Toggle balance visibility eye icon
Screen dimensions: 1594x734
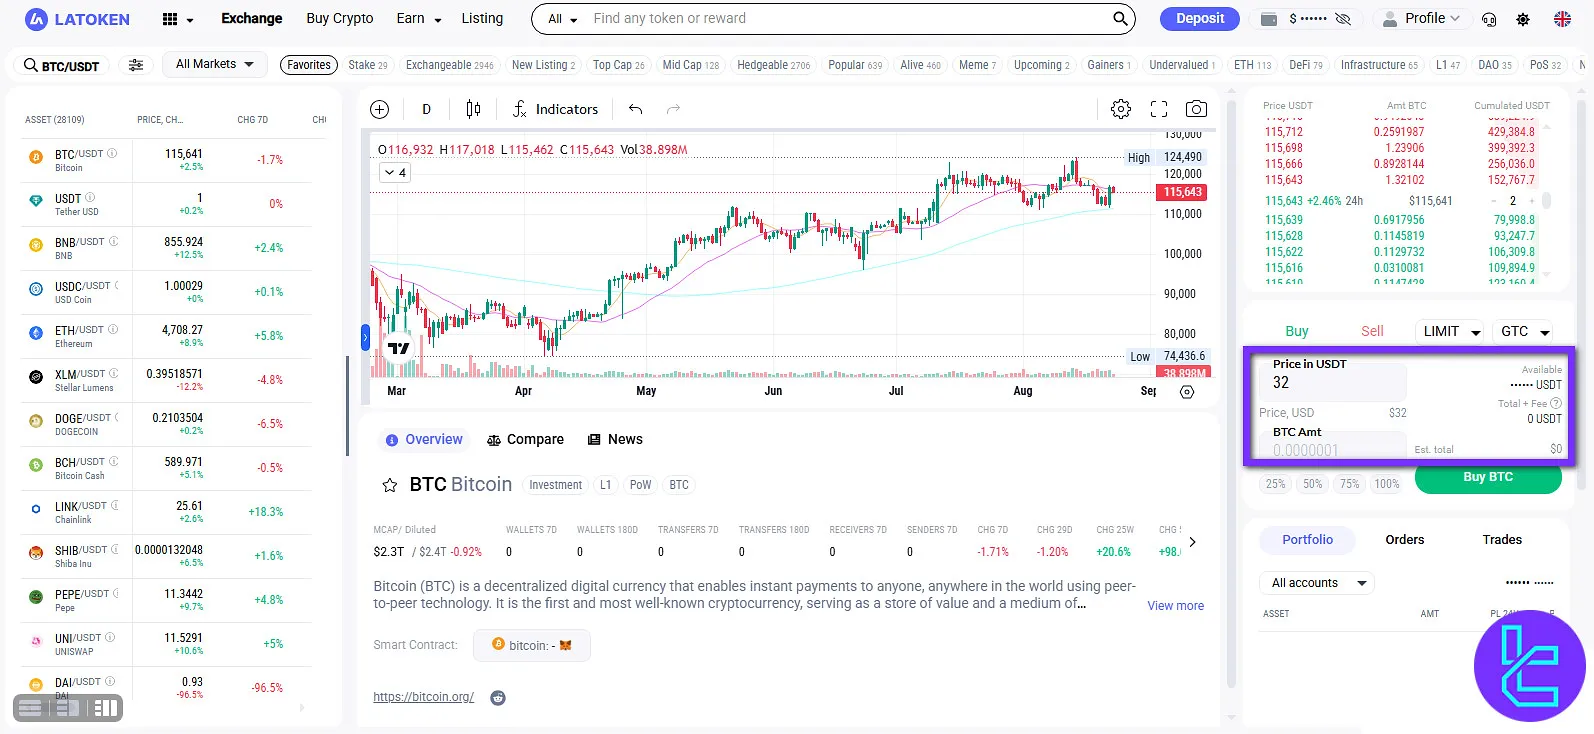(1343, 19)
